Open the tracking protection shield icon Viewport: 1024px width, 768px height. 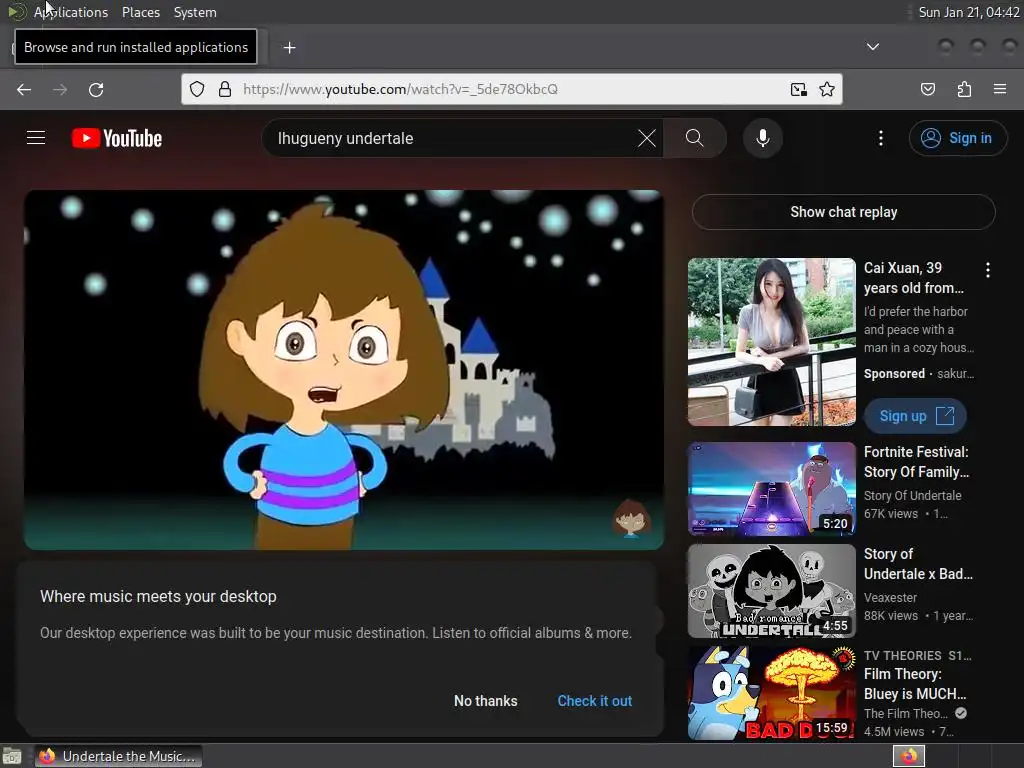197,89
